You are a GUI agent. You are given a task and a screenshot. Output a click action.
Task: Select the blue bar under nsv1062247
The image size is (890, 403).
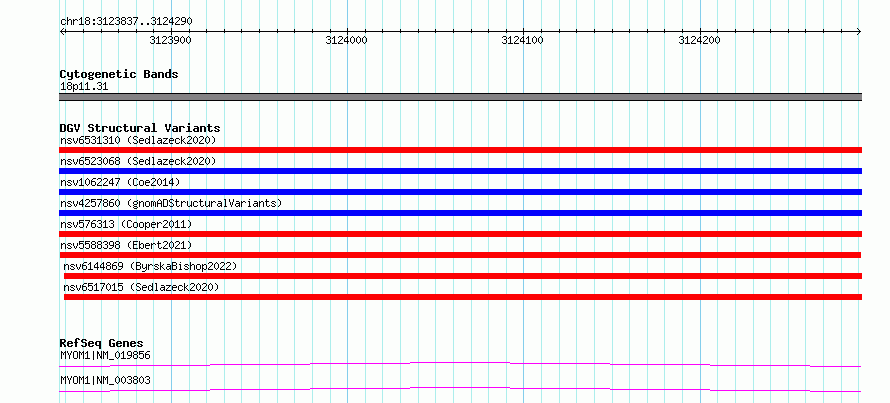(x=460, y=192)
